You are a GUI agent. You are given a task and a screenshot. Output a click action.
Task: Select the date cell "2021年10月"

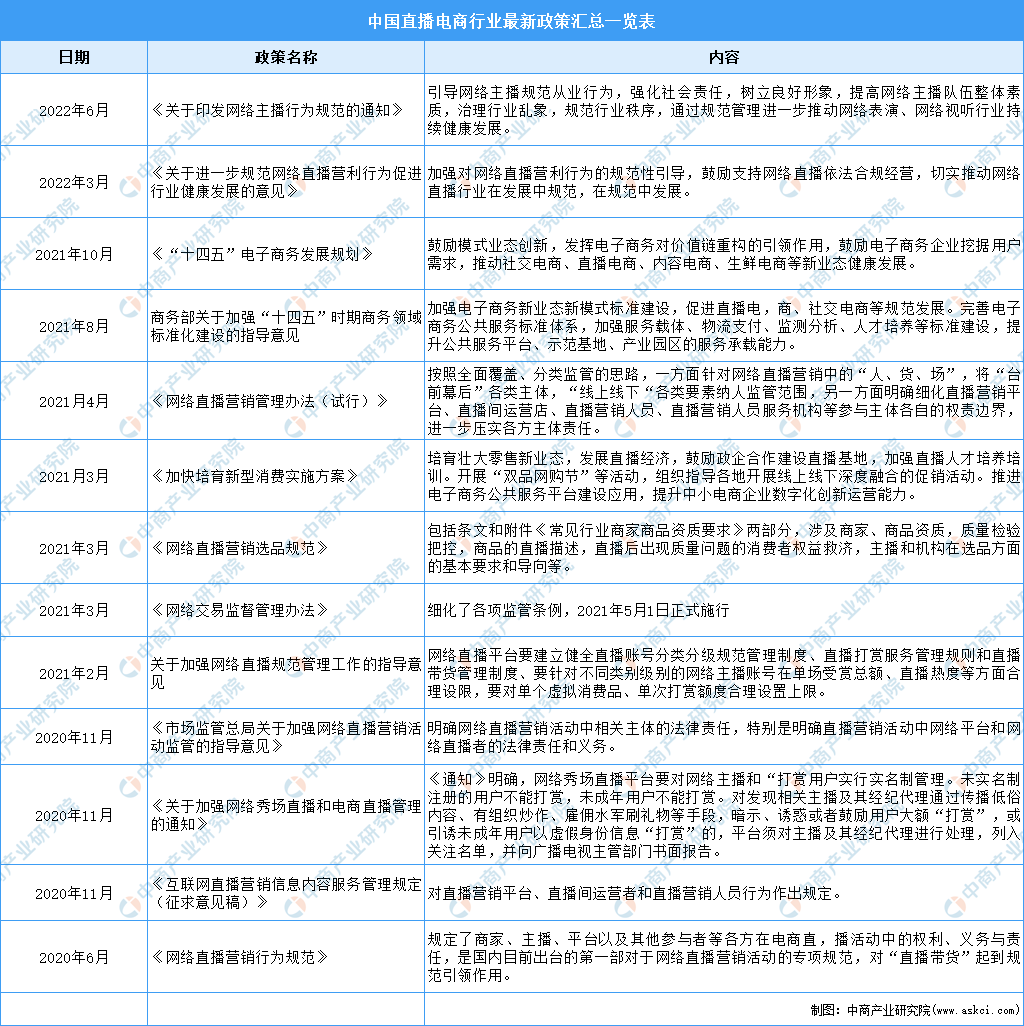[74, 254]
